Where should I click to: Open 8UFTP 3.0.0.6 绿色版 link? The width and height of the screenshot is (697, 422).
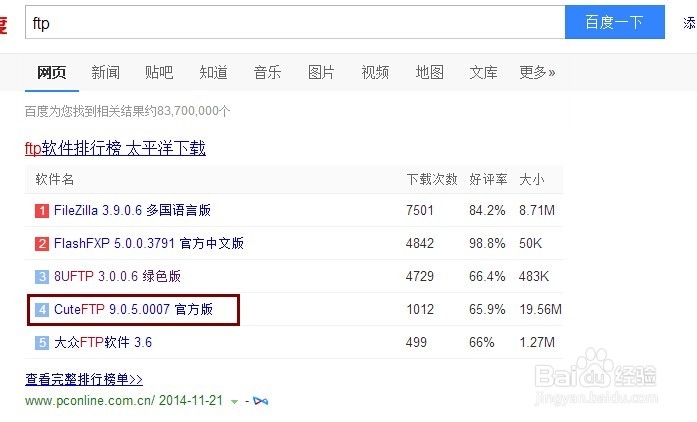[x=117, y=276]
